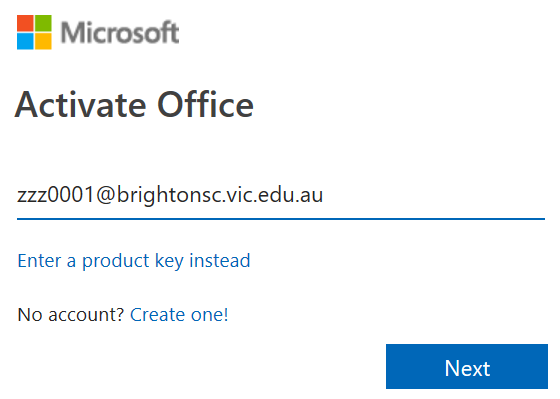This screenshot has width=560, height=399.
Task: Click the yellow square of Microsoft logo
Action: [43, 41]
